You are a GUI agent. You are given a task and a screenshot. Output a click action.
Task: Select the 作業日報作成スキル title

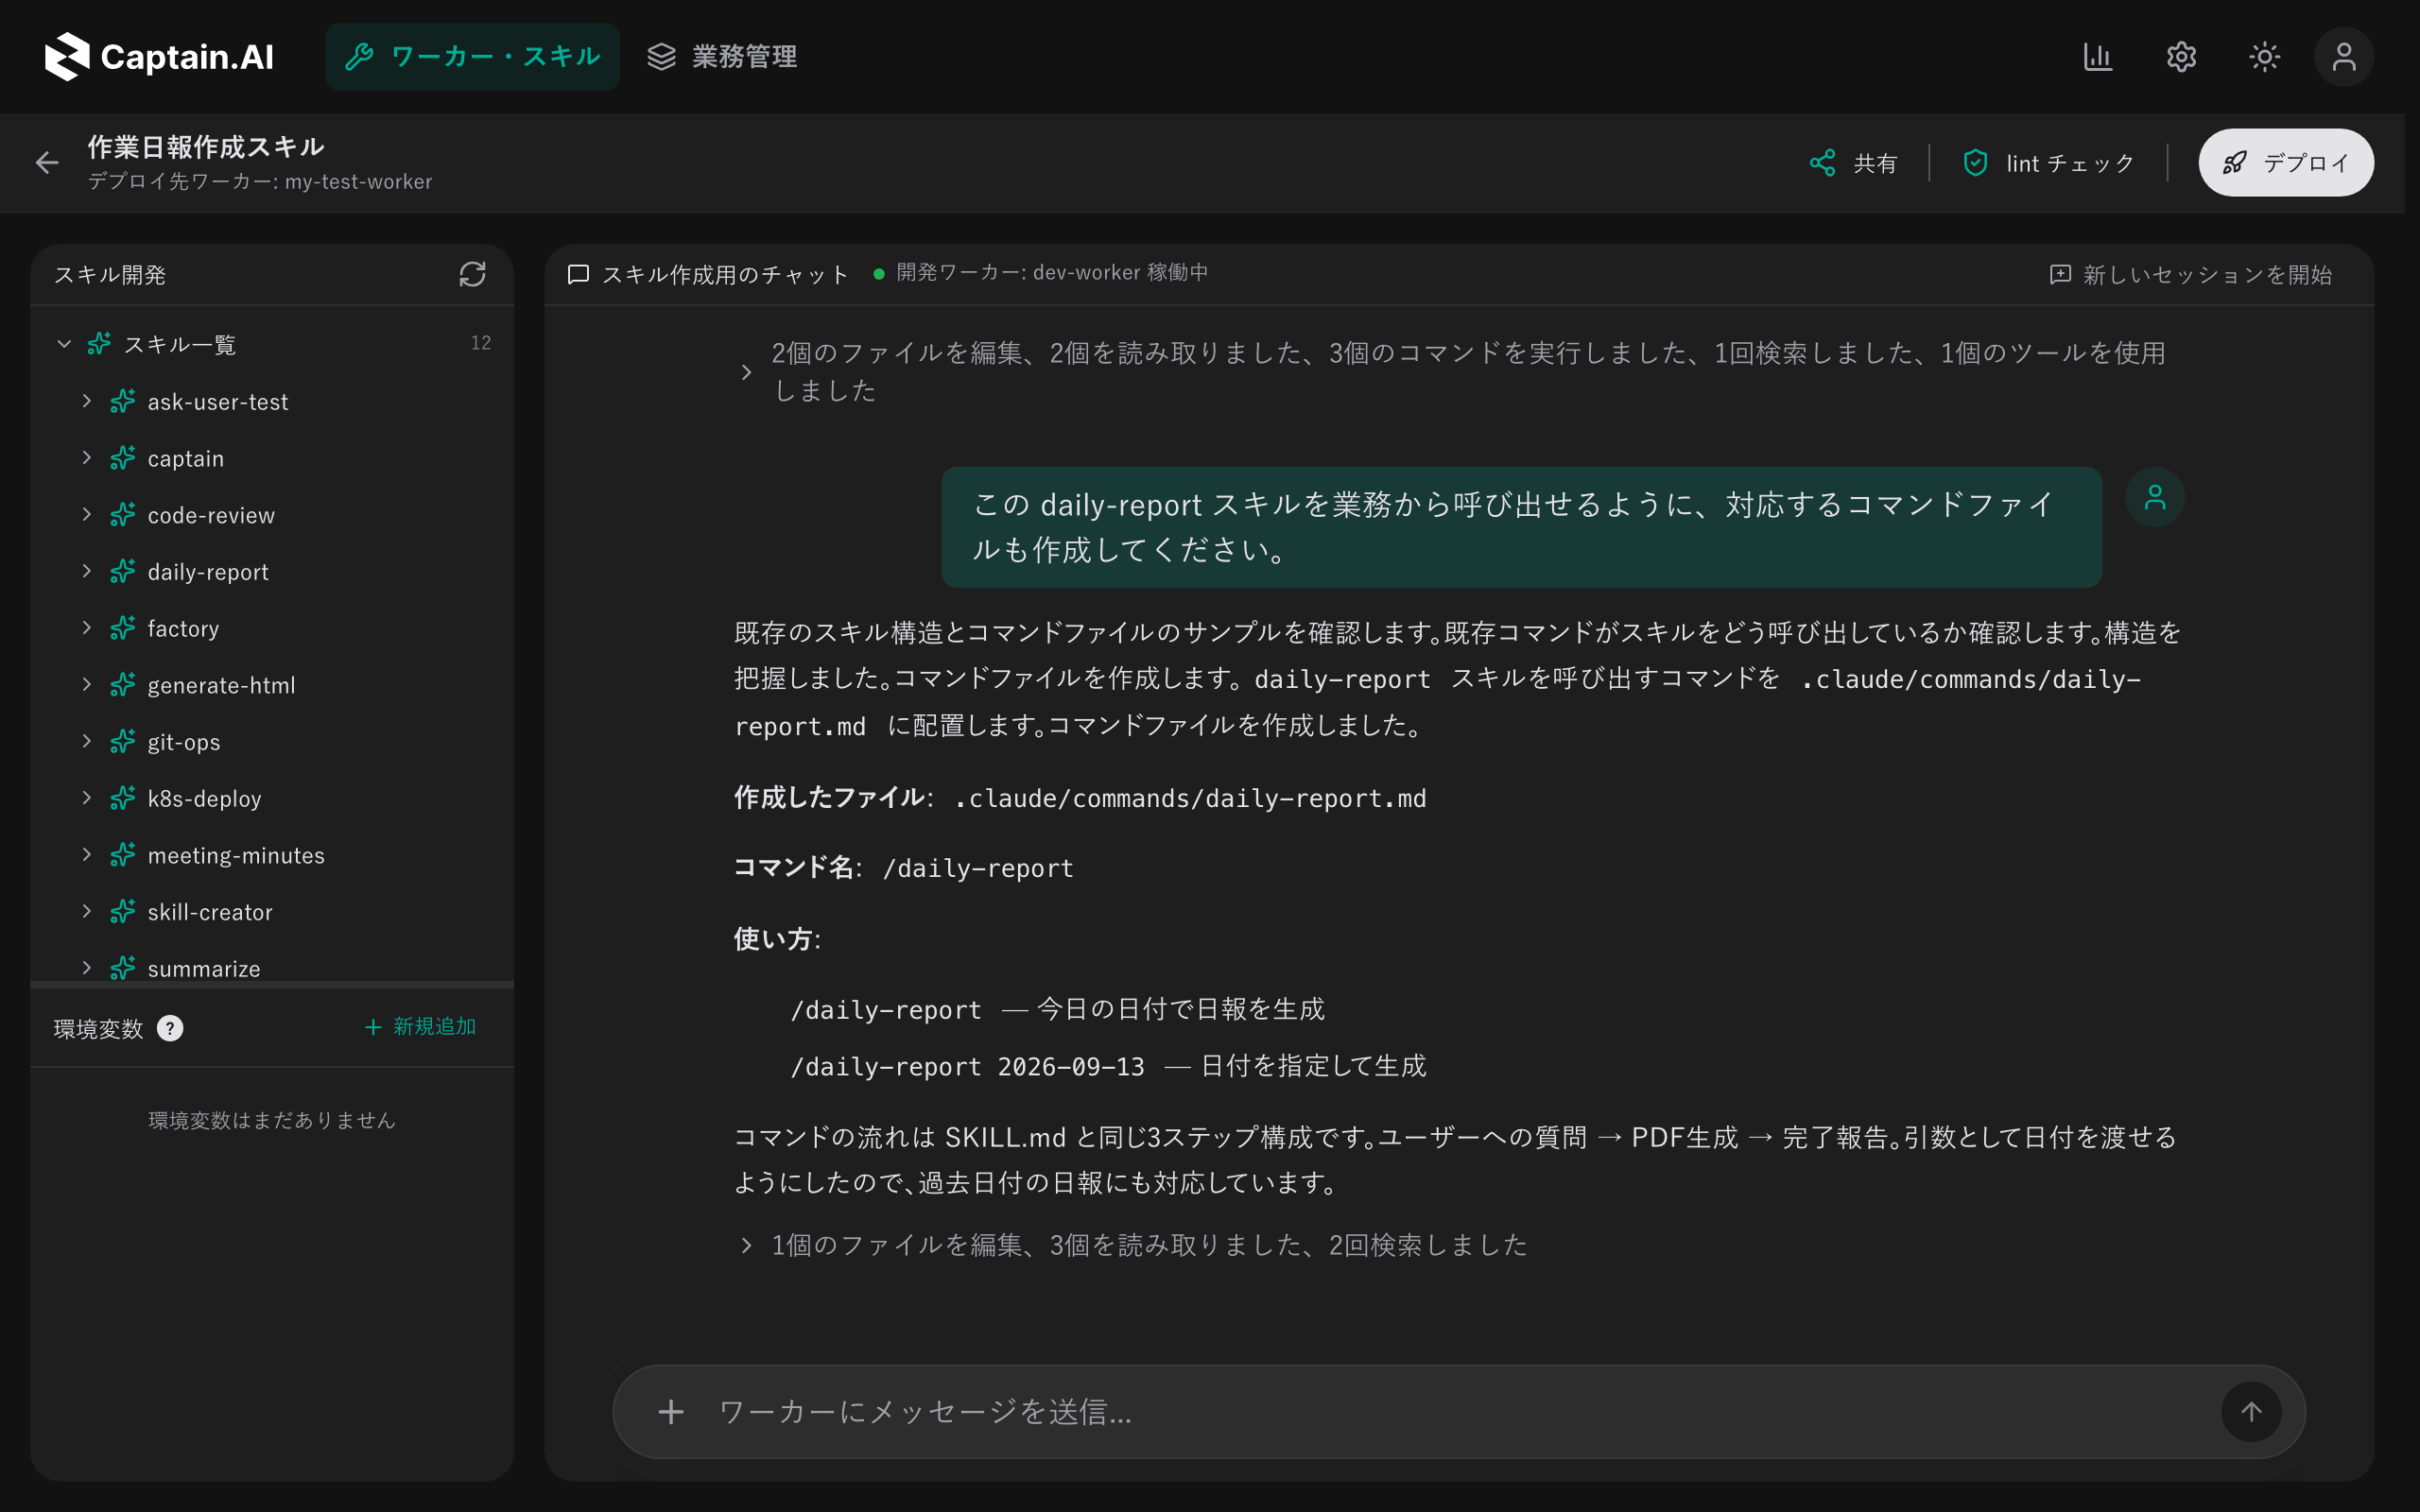click(x=206, y=147)
